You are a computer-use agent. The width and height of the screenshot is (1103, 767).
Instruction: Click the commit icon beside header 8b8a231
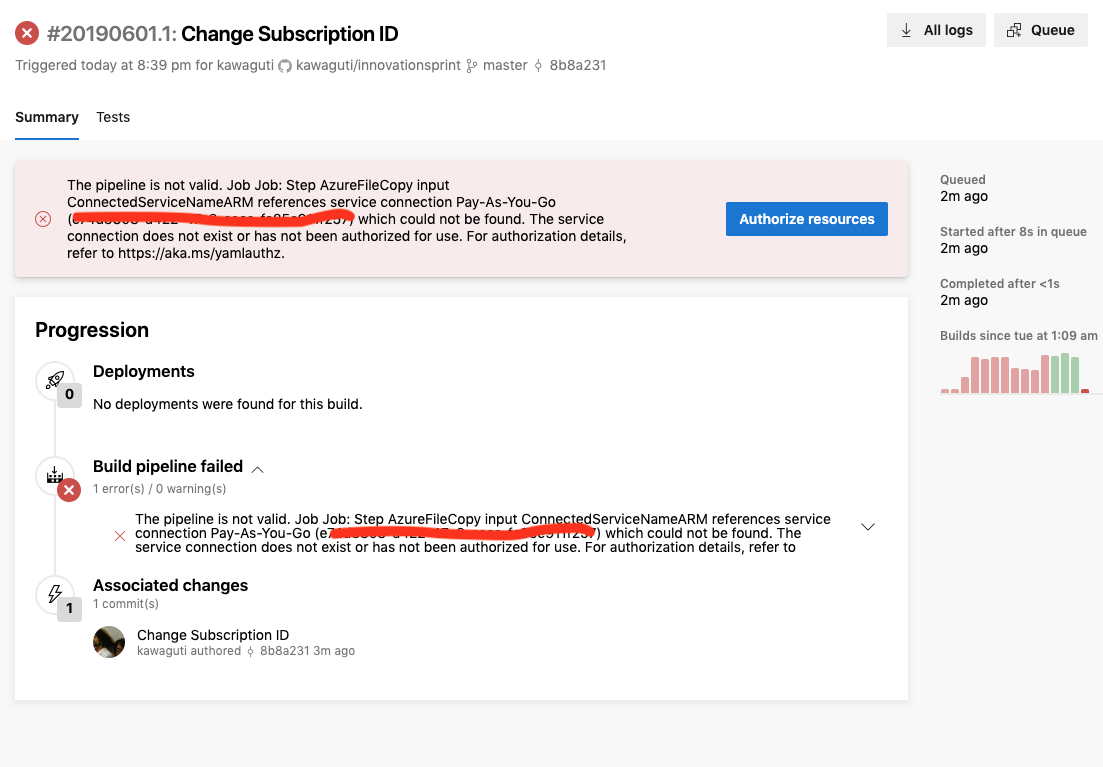point(538,66)
